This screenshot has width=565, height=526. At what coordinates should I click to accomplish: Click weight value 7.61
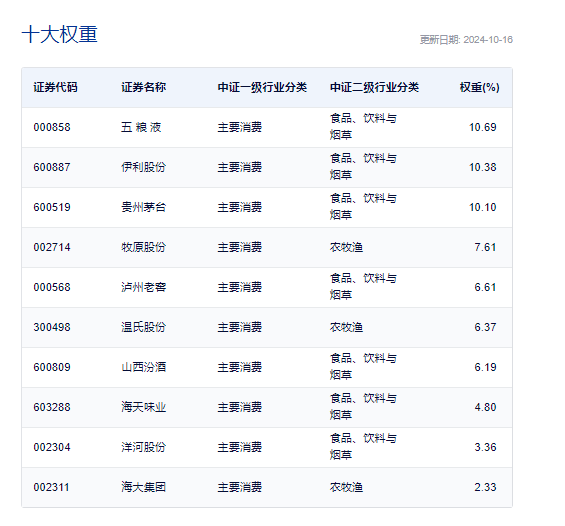click(485, 247)
